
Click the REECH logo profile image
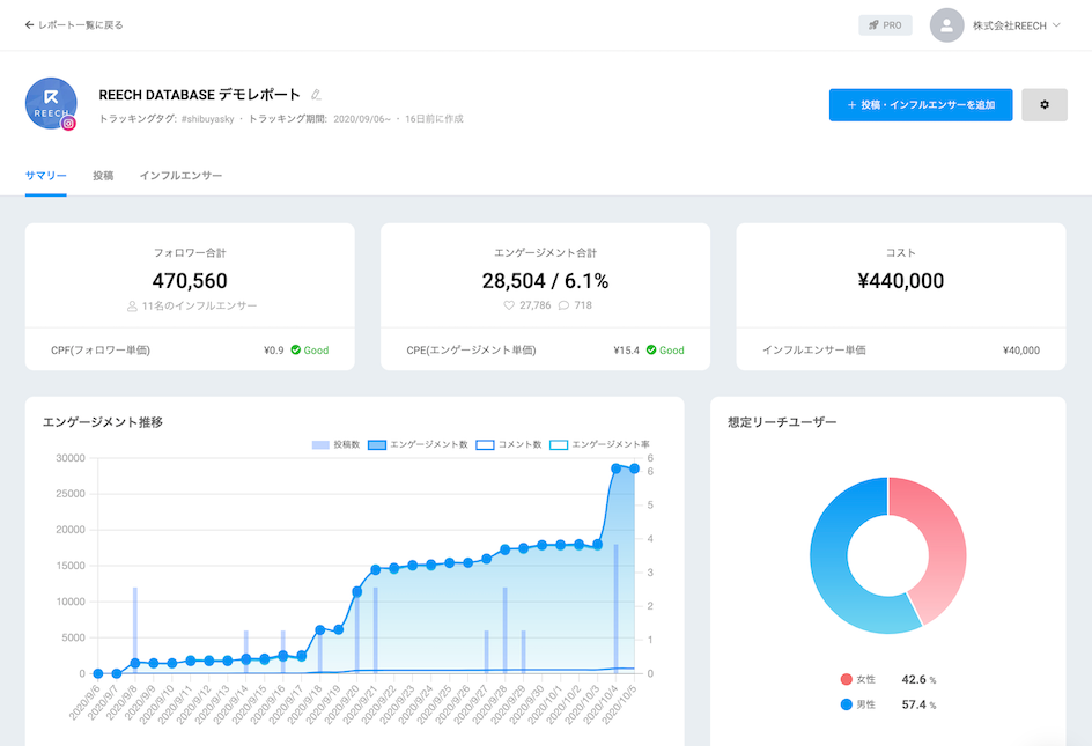point(51,103)
